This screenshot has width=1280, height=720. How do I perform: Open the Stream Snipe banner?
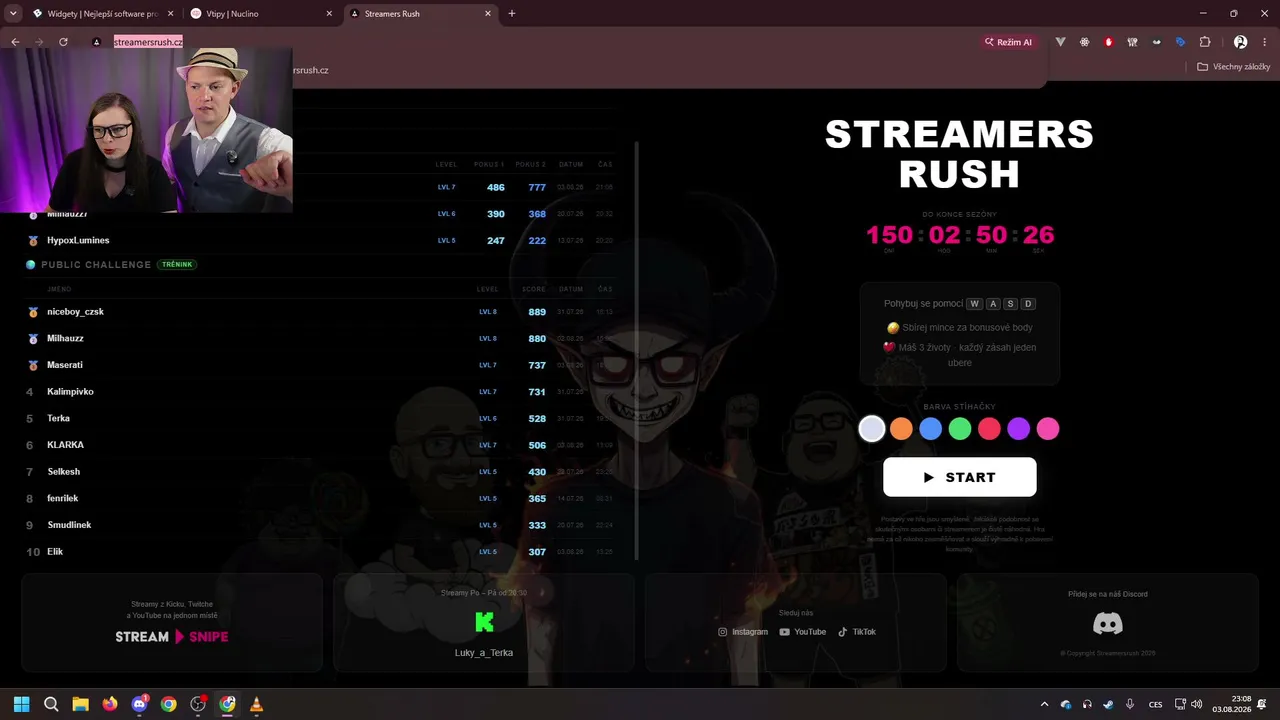(x=172, y=637)
